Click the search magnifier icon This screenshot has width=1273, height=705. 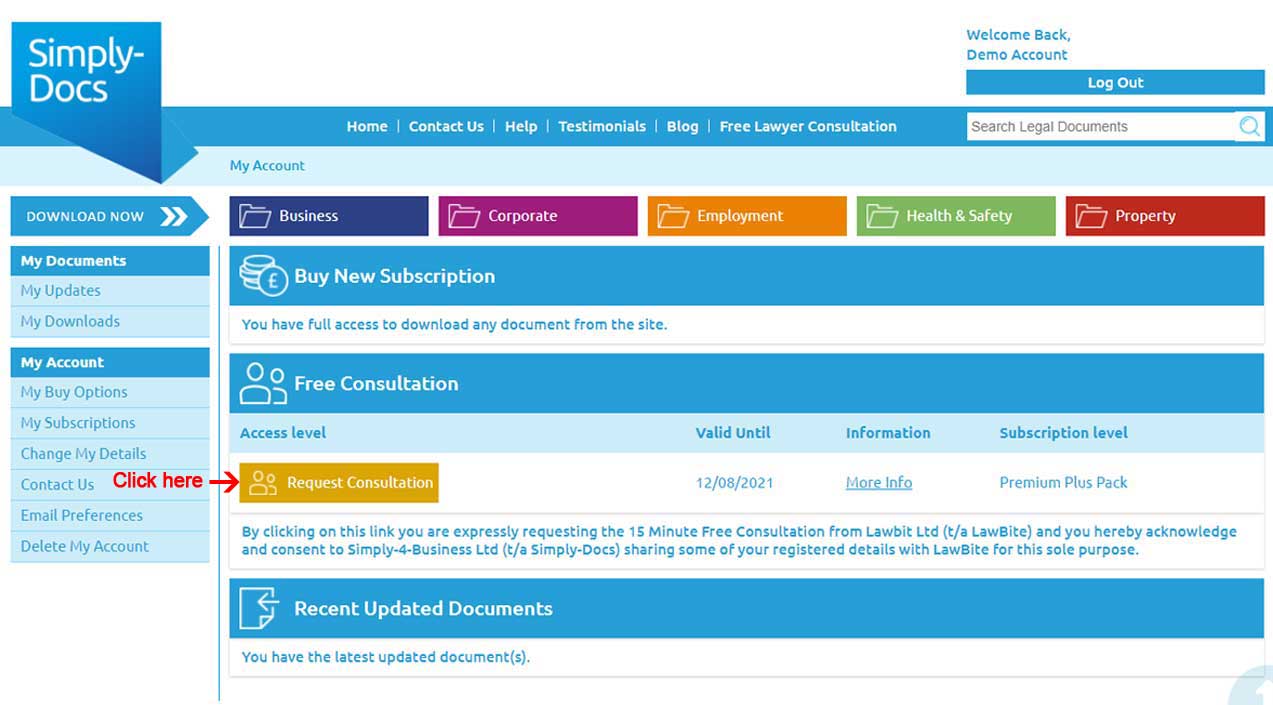pyautogui.click(x=1249, y=126)
